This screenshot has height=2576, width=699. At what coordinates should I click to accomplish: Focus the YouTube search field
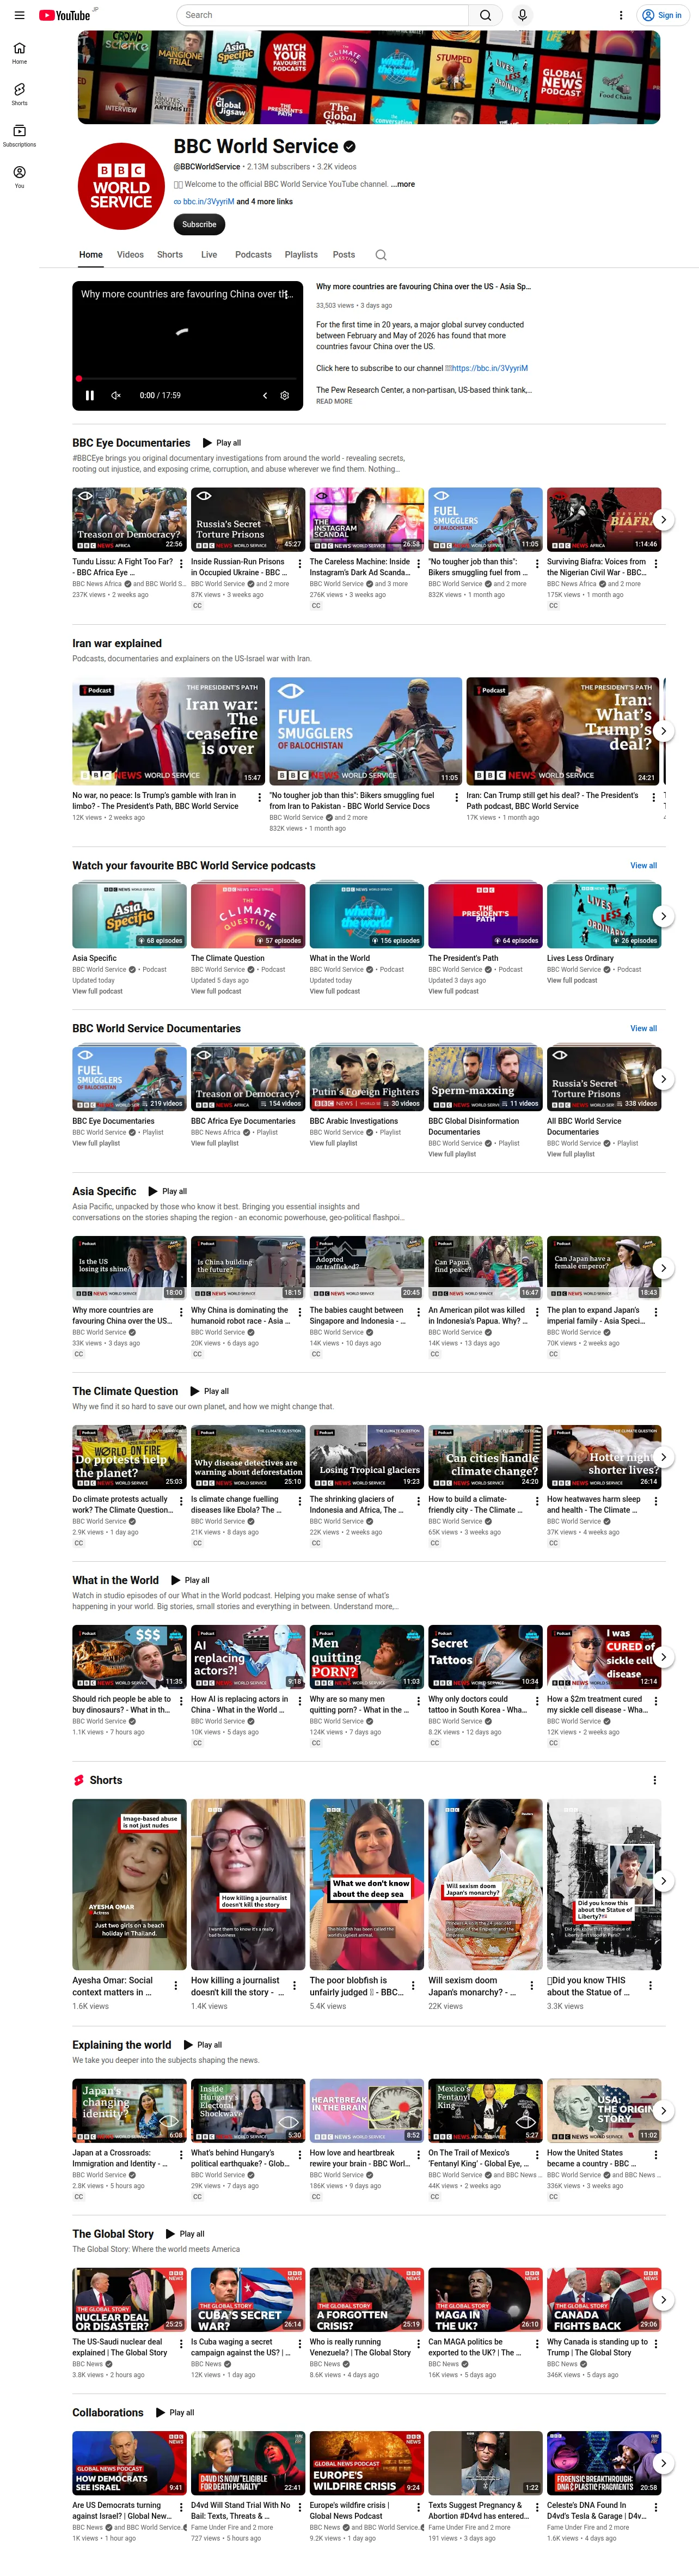(x=323, y=15)
